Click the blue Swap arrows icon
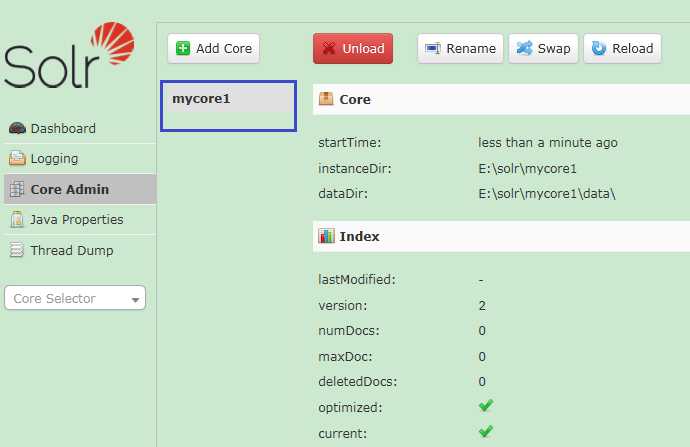690x447 pixels. click(524, 48)
